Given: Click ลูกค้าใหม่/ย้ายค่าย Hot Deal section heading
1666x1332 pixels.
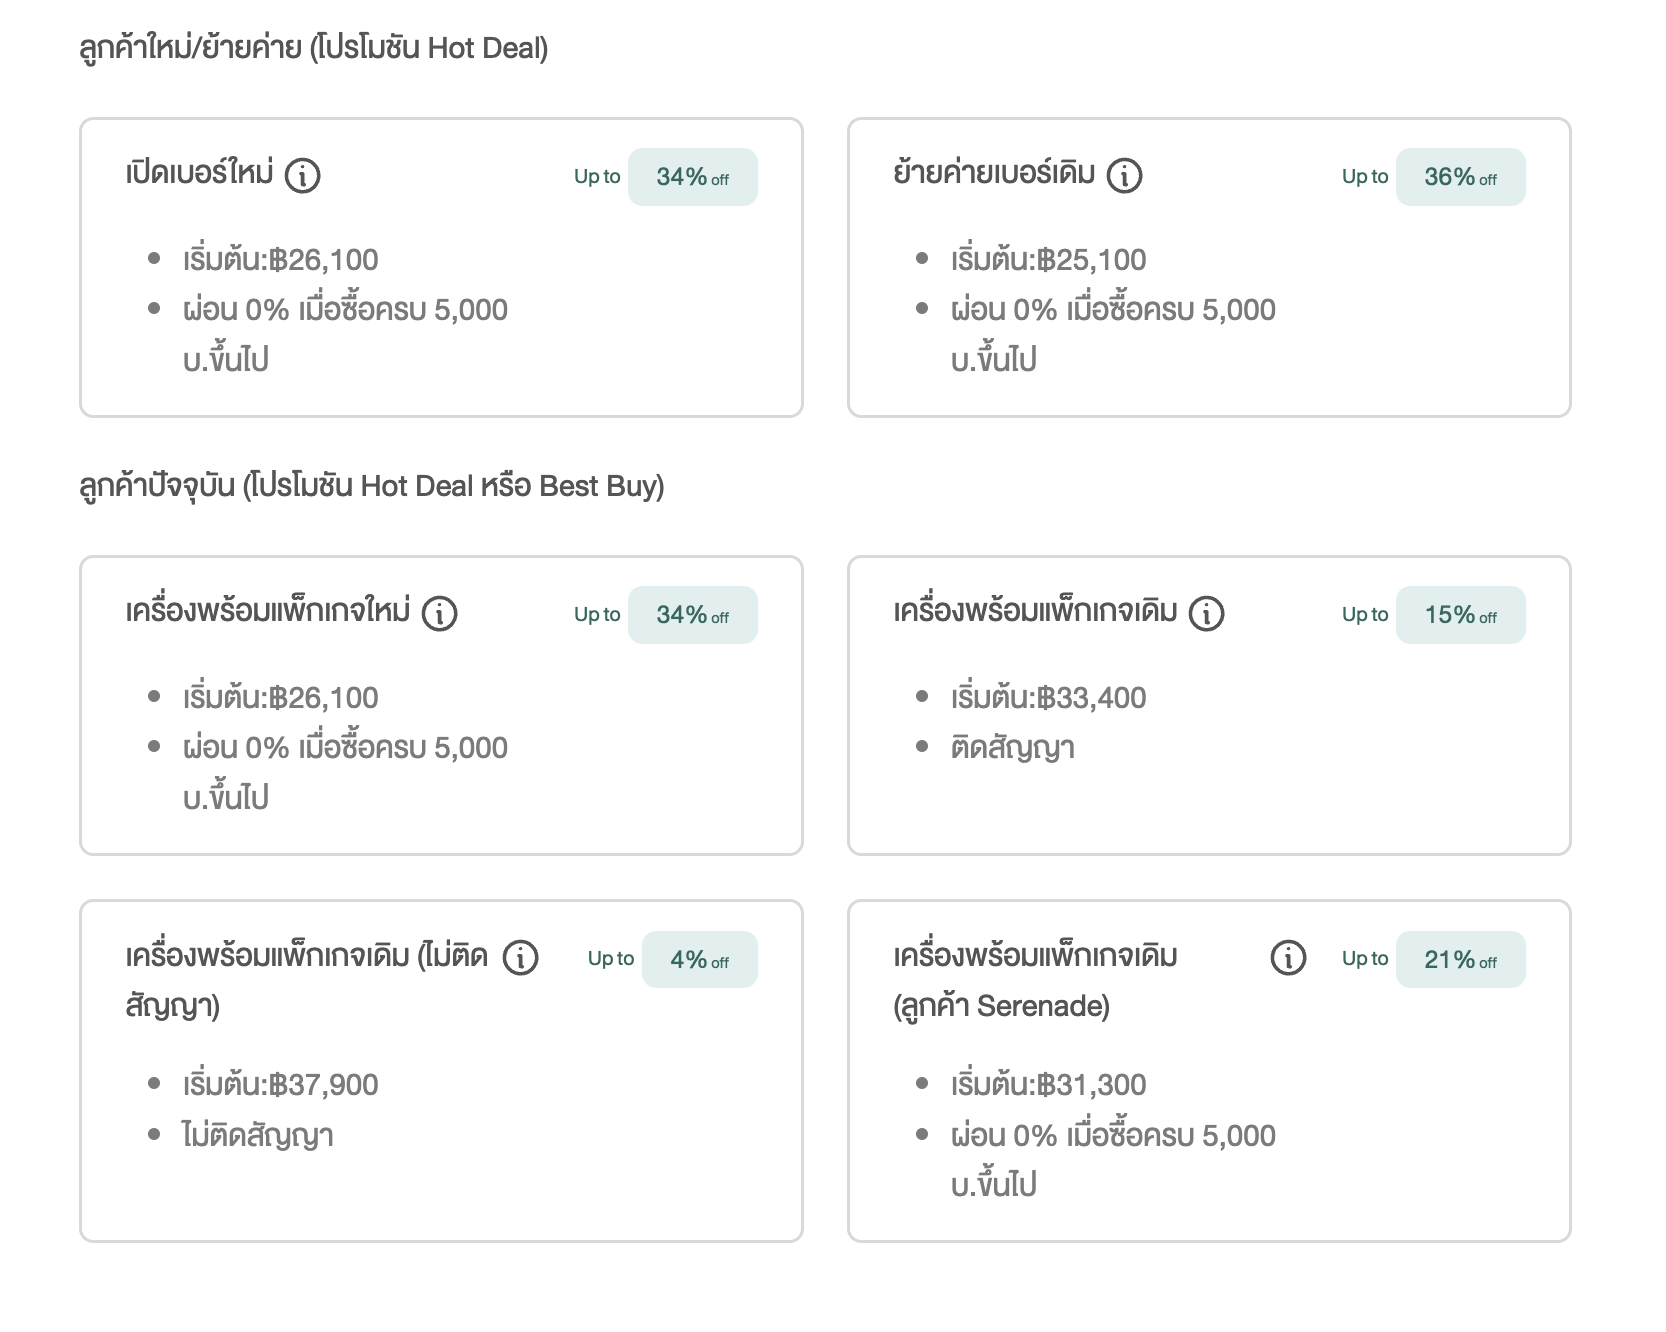Looking at the screenshot, I should 313,48.
